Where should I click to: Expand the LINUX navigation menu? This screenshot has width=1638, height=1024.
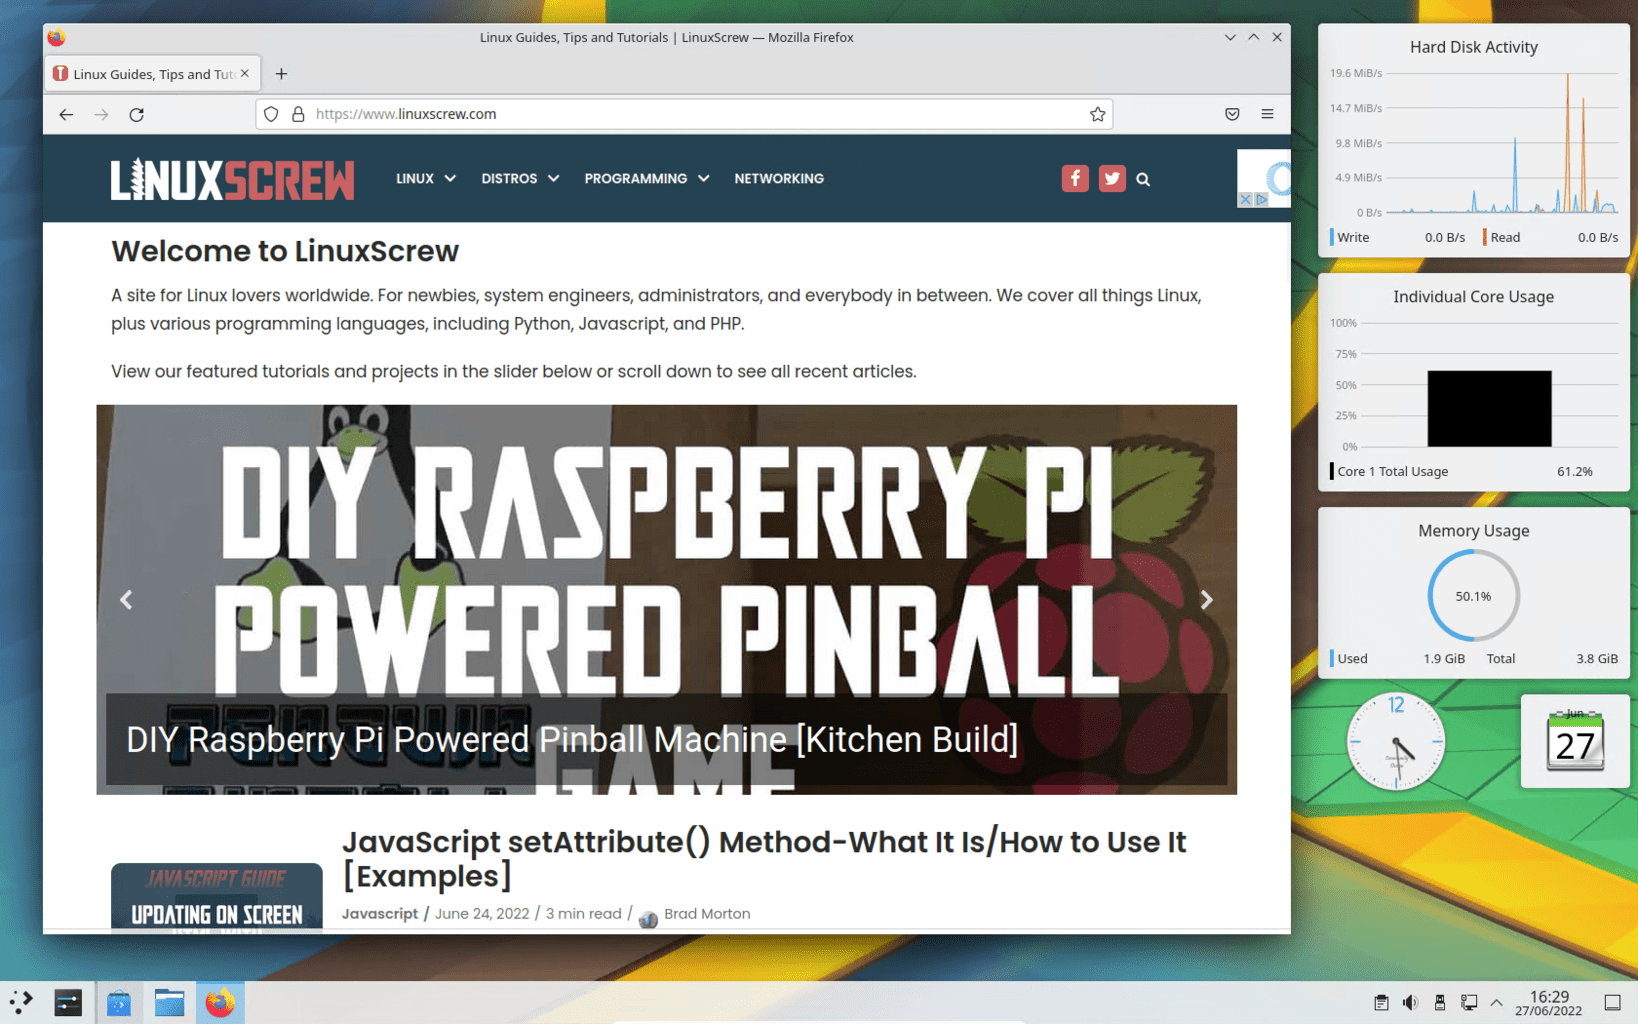click(x=425, y=179)
